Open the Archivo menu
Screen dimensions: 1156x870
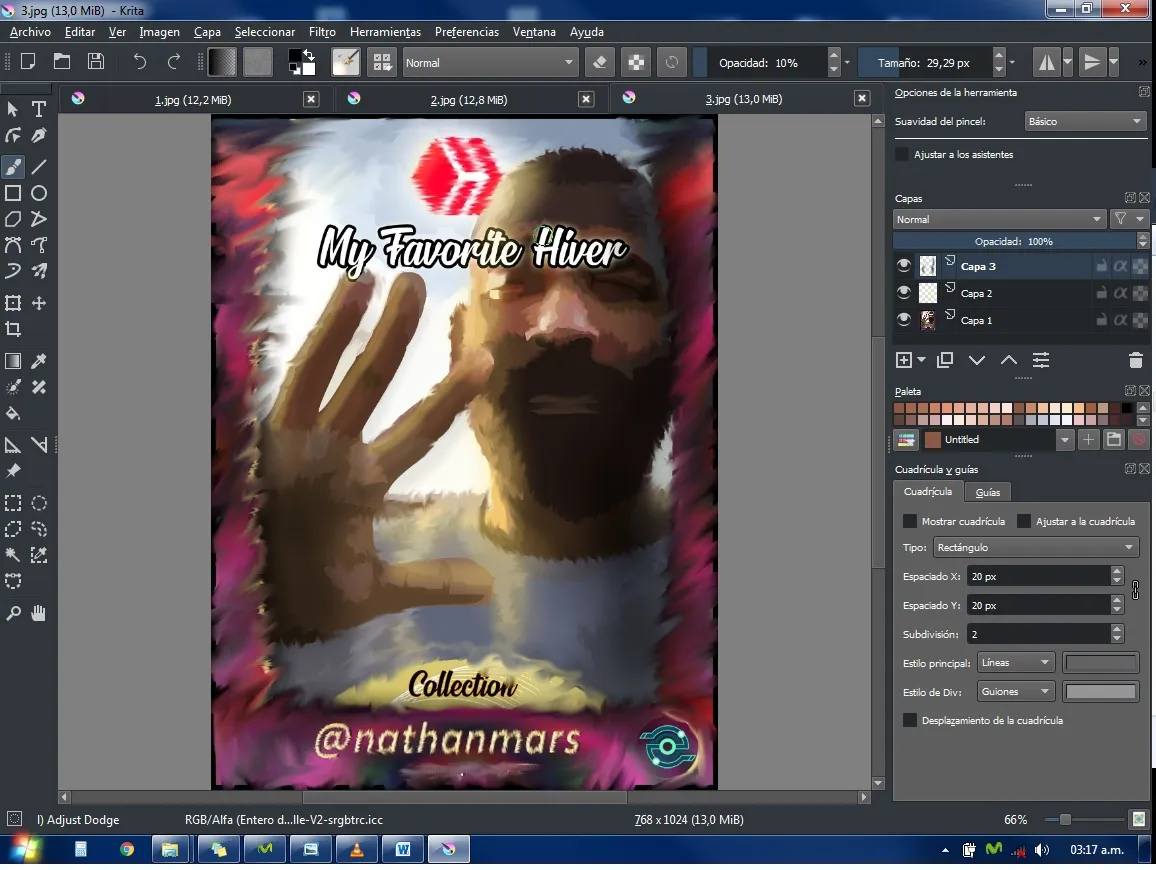pyautogui.click(x=30, y=32)
